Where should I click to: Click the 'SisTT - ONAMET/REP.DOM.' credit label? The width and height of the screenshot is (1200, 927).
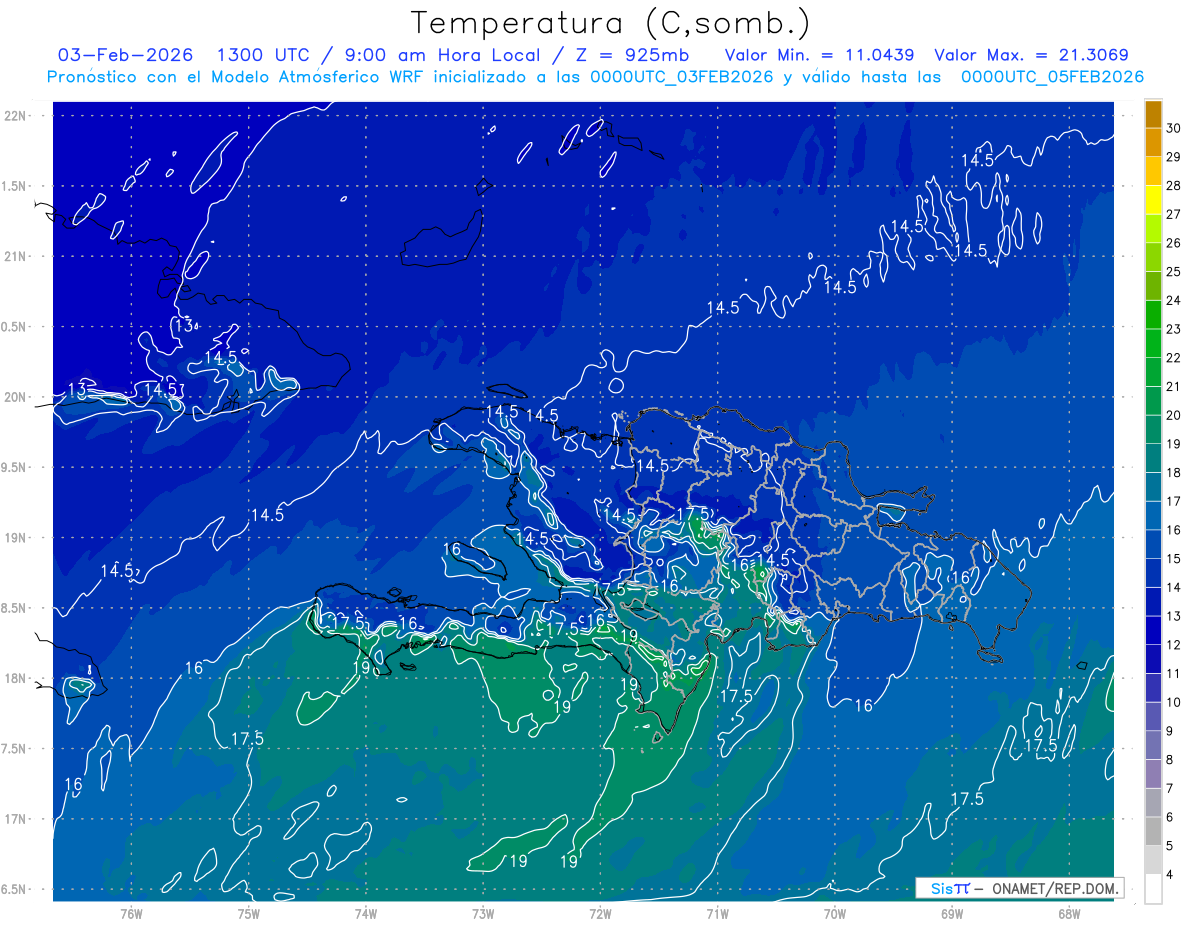1020,888
